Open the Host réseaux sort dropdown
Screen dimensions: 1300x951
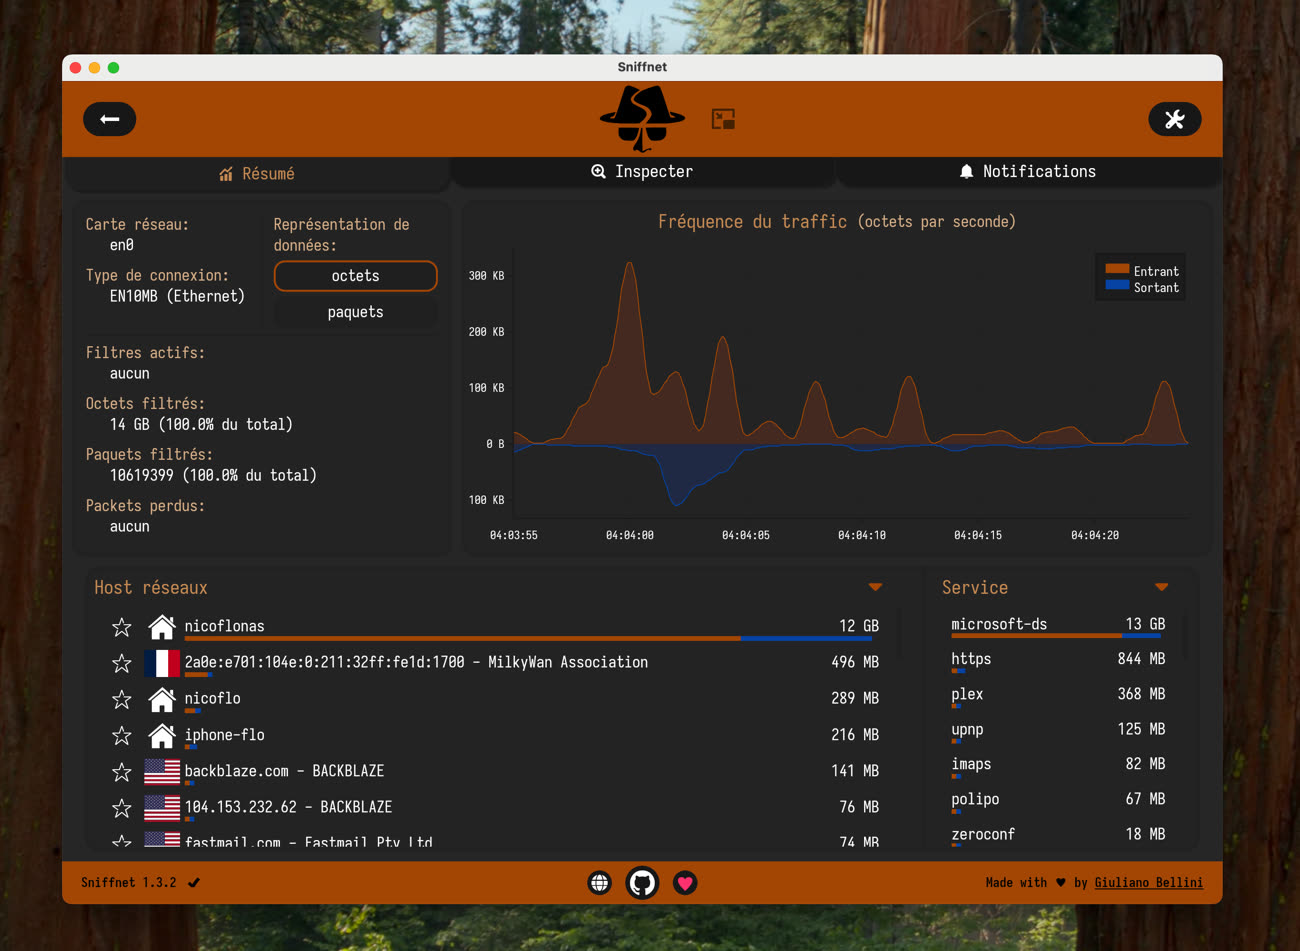pyautogui.click(x=875, y=587)
